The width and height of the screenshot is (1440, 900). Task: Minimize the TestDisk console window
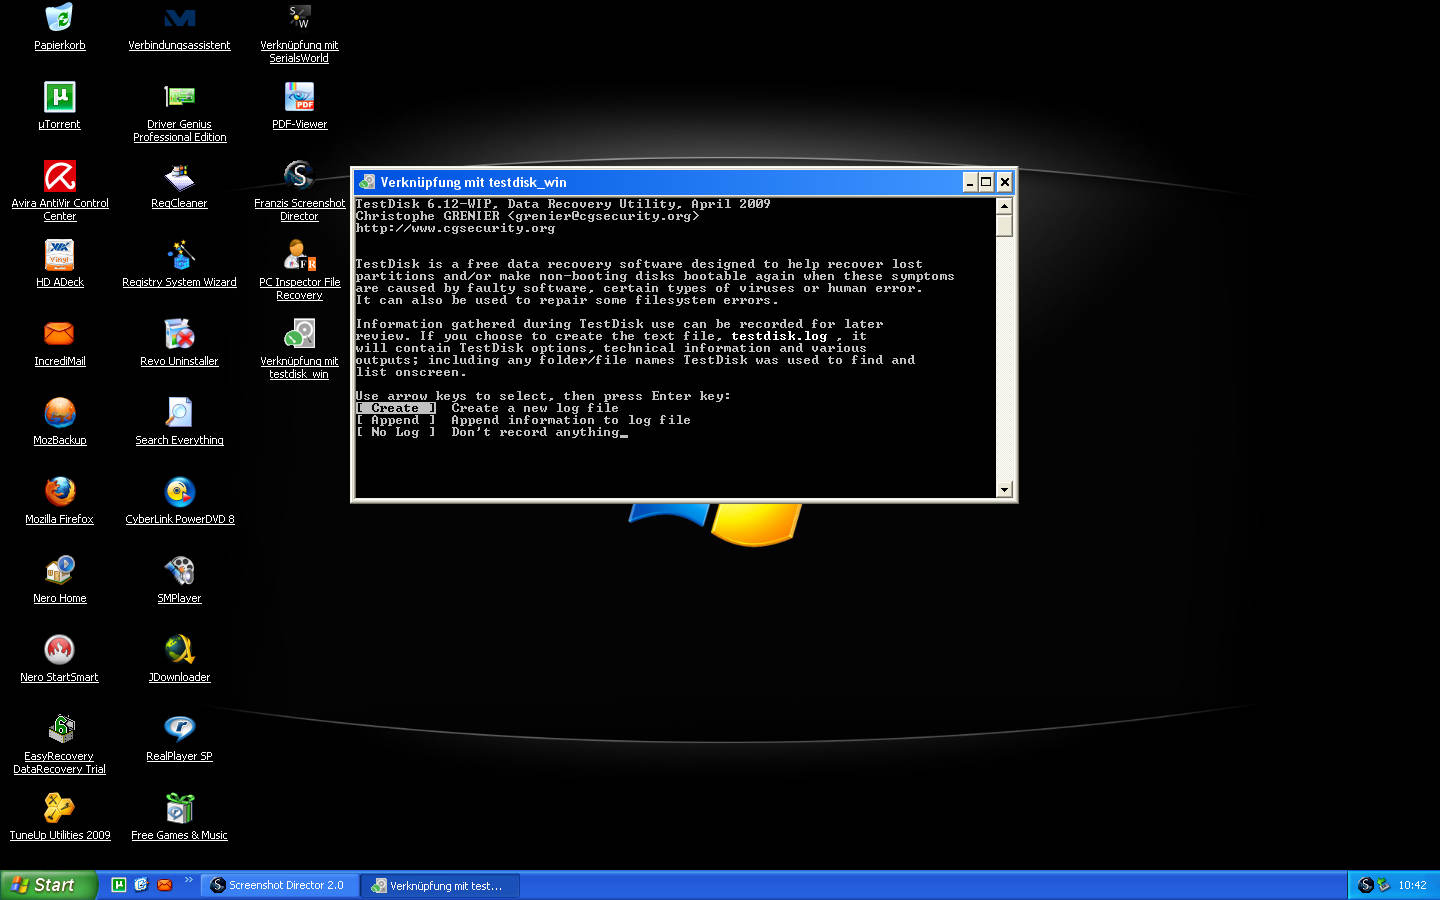(970, 182)
